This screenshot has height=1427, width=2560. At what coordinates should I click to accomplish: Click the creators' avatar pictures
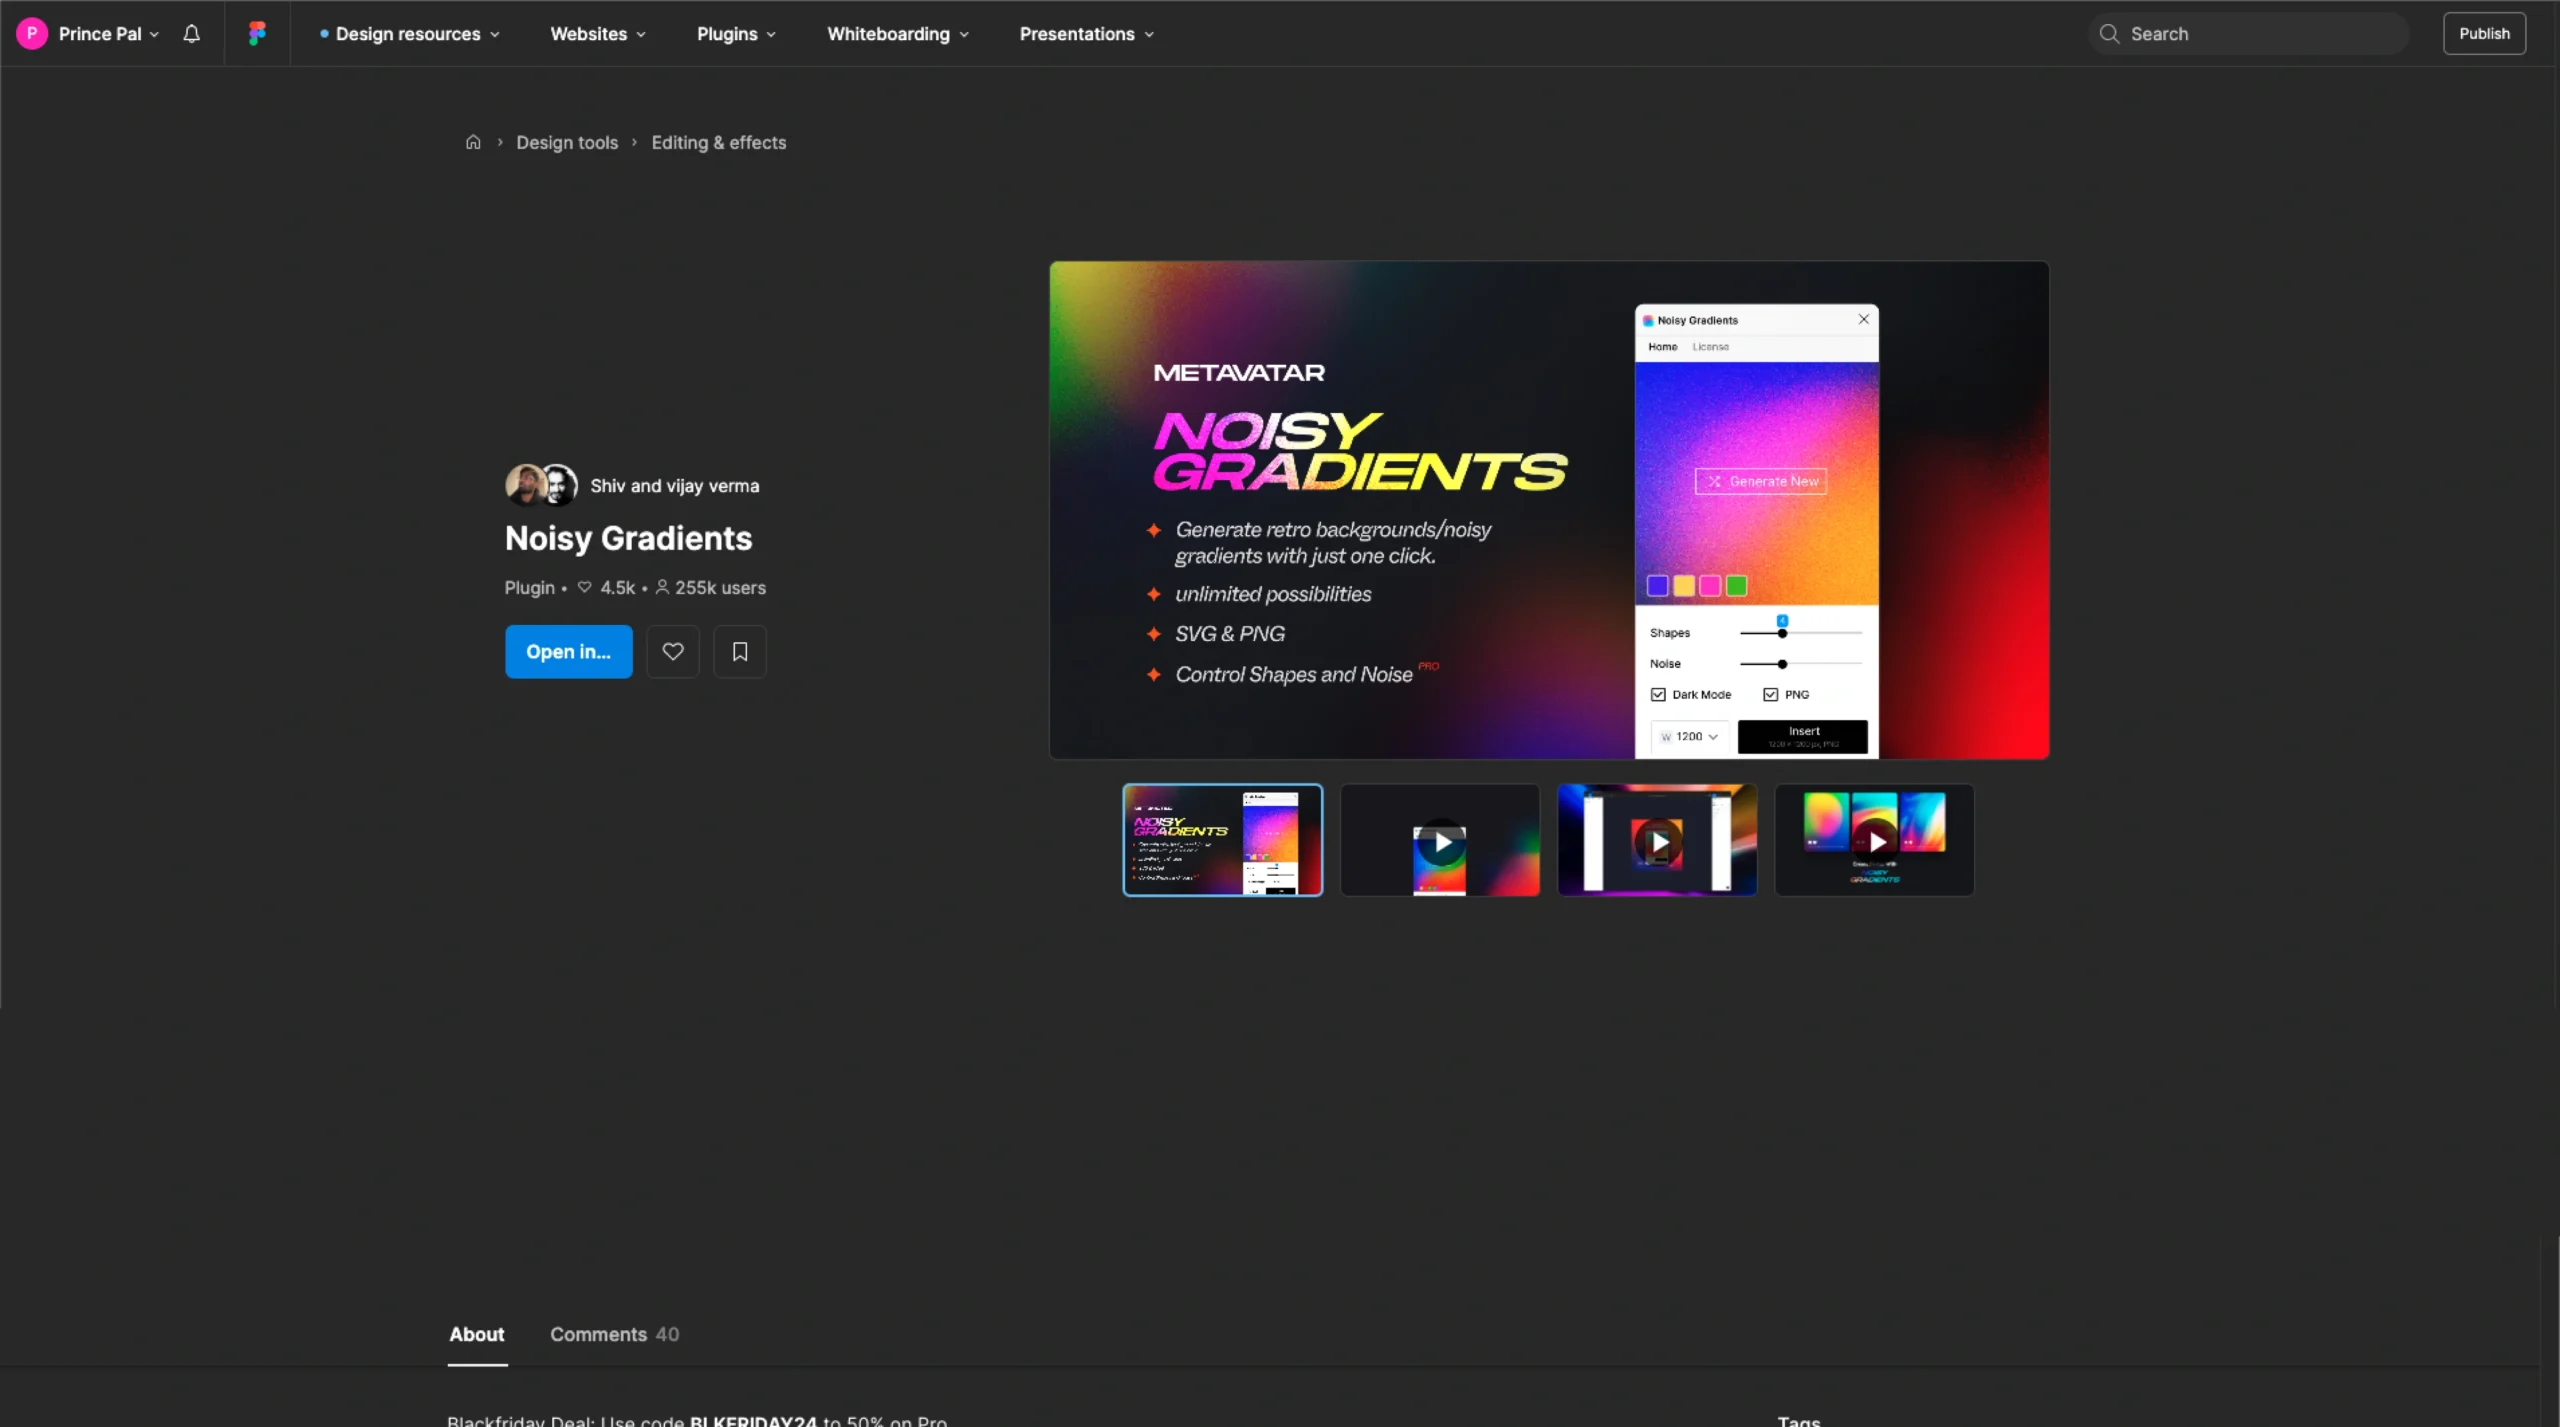click(541, 485)
